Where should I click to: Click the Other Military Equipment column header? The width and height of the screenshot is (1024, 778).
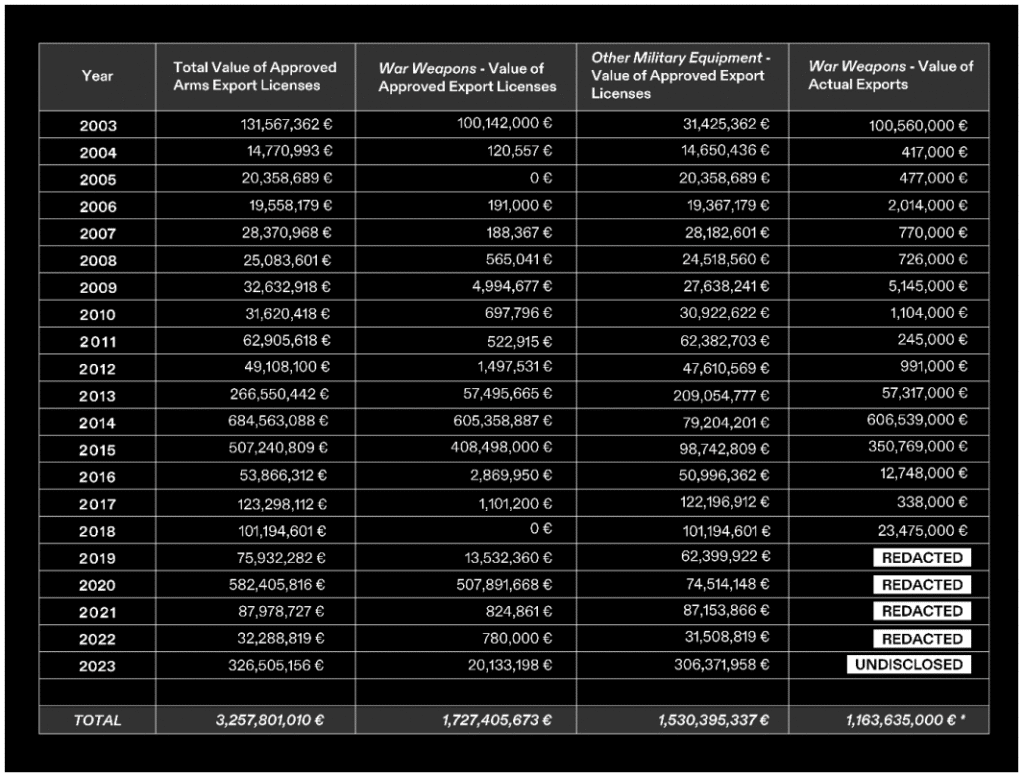pyautogui.click(x=680, y=76)
